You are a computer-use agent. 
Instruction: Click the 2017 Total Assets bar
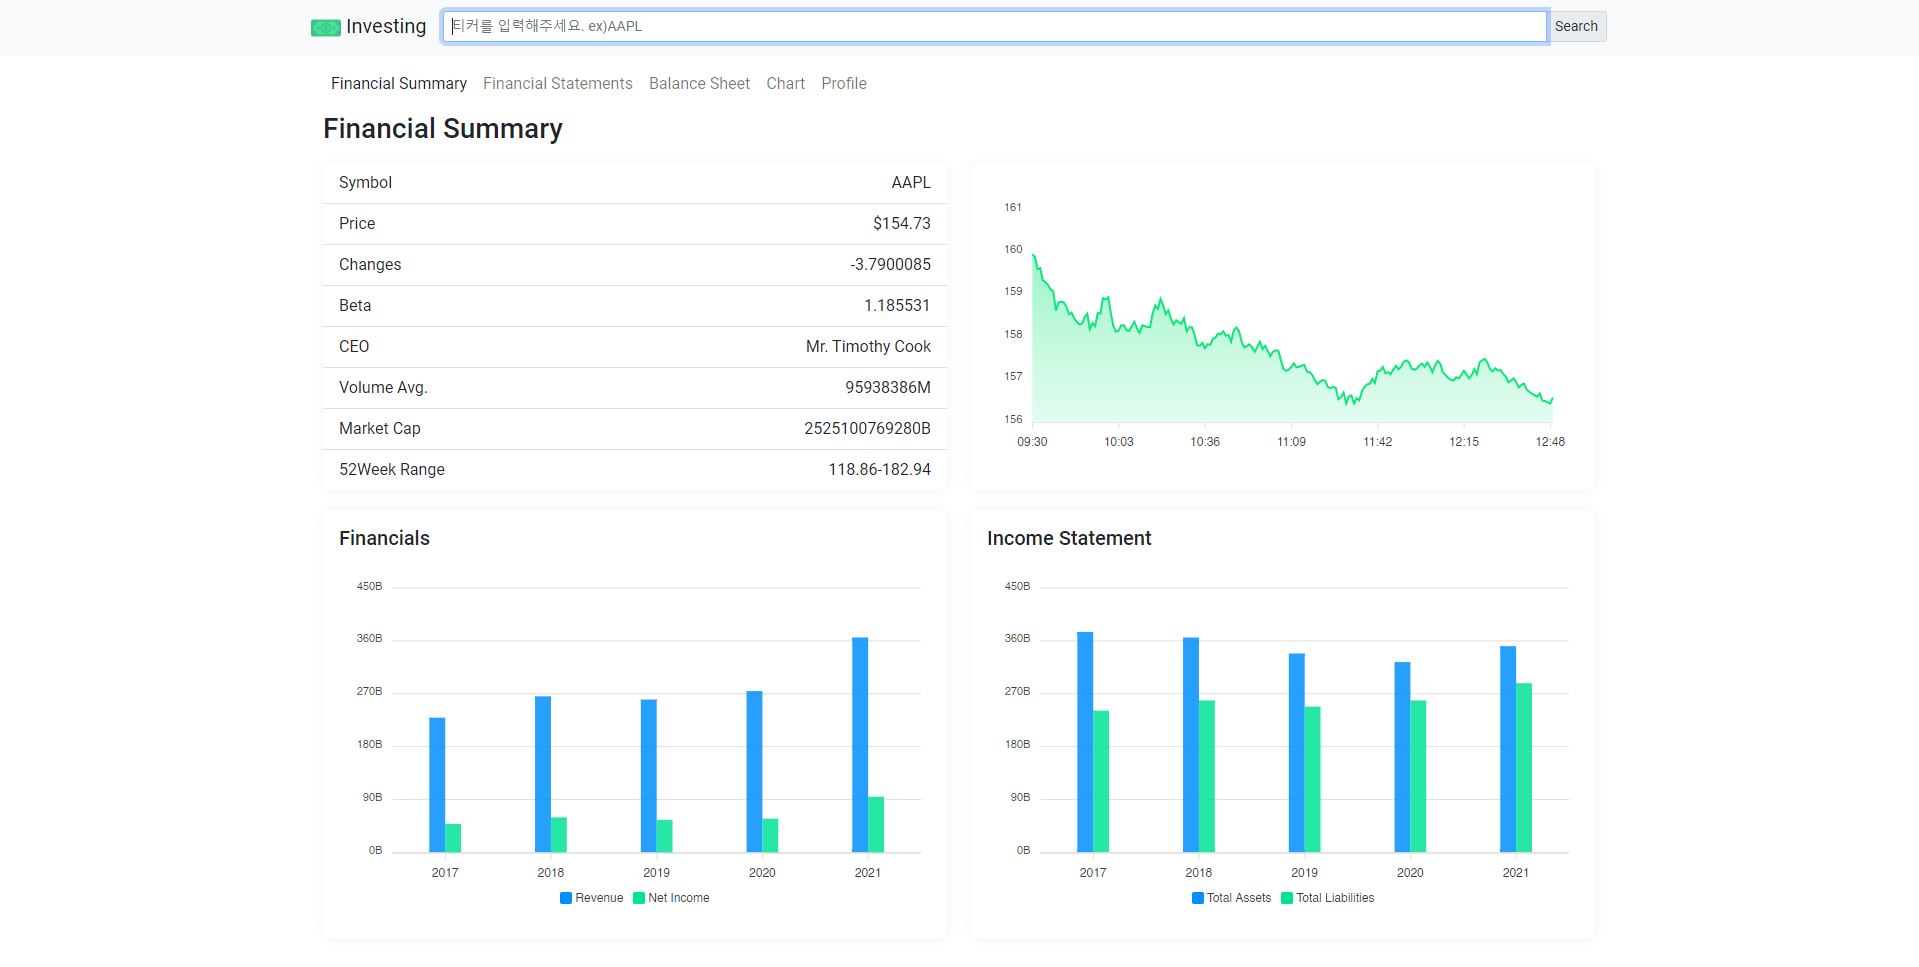click(x=1084, y=740)
